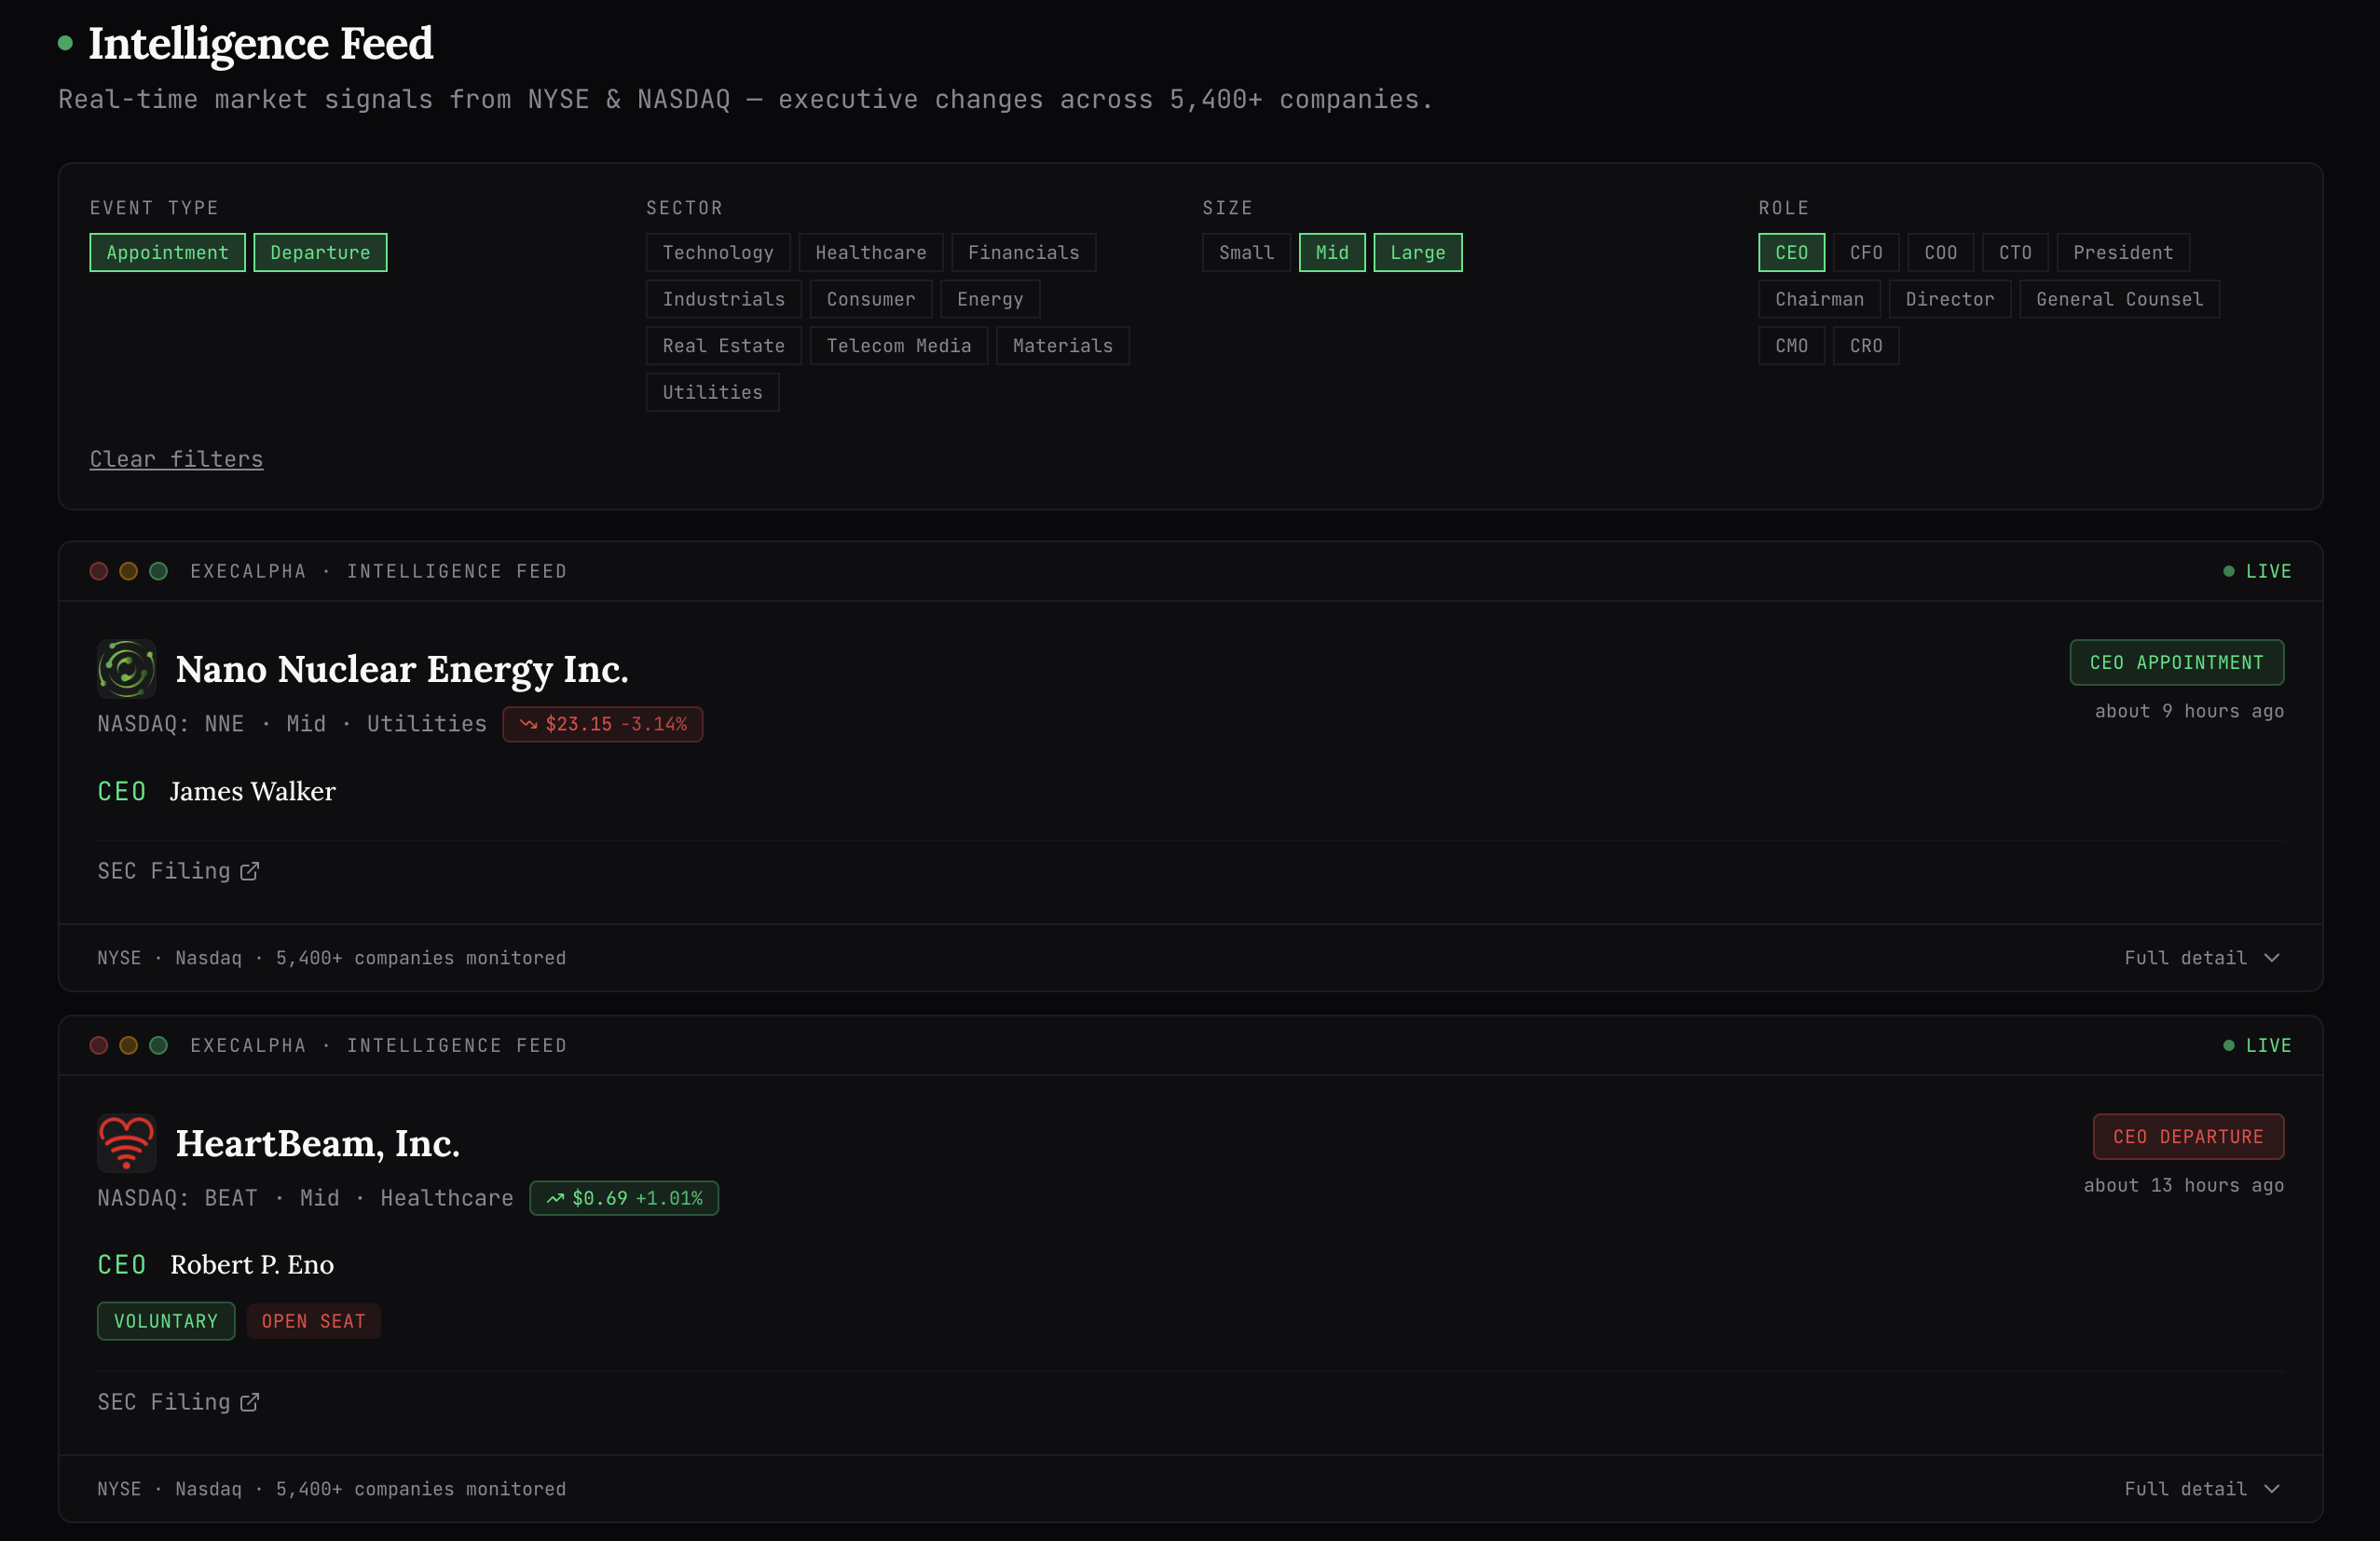Click the CEO DEPARTURE badge
Image resolution: width=2380 pixels, height=1541 pixels.
pos(2188,1136)
